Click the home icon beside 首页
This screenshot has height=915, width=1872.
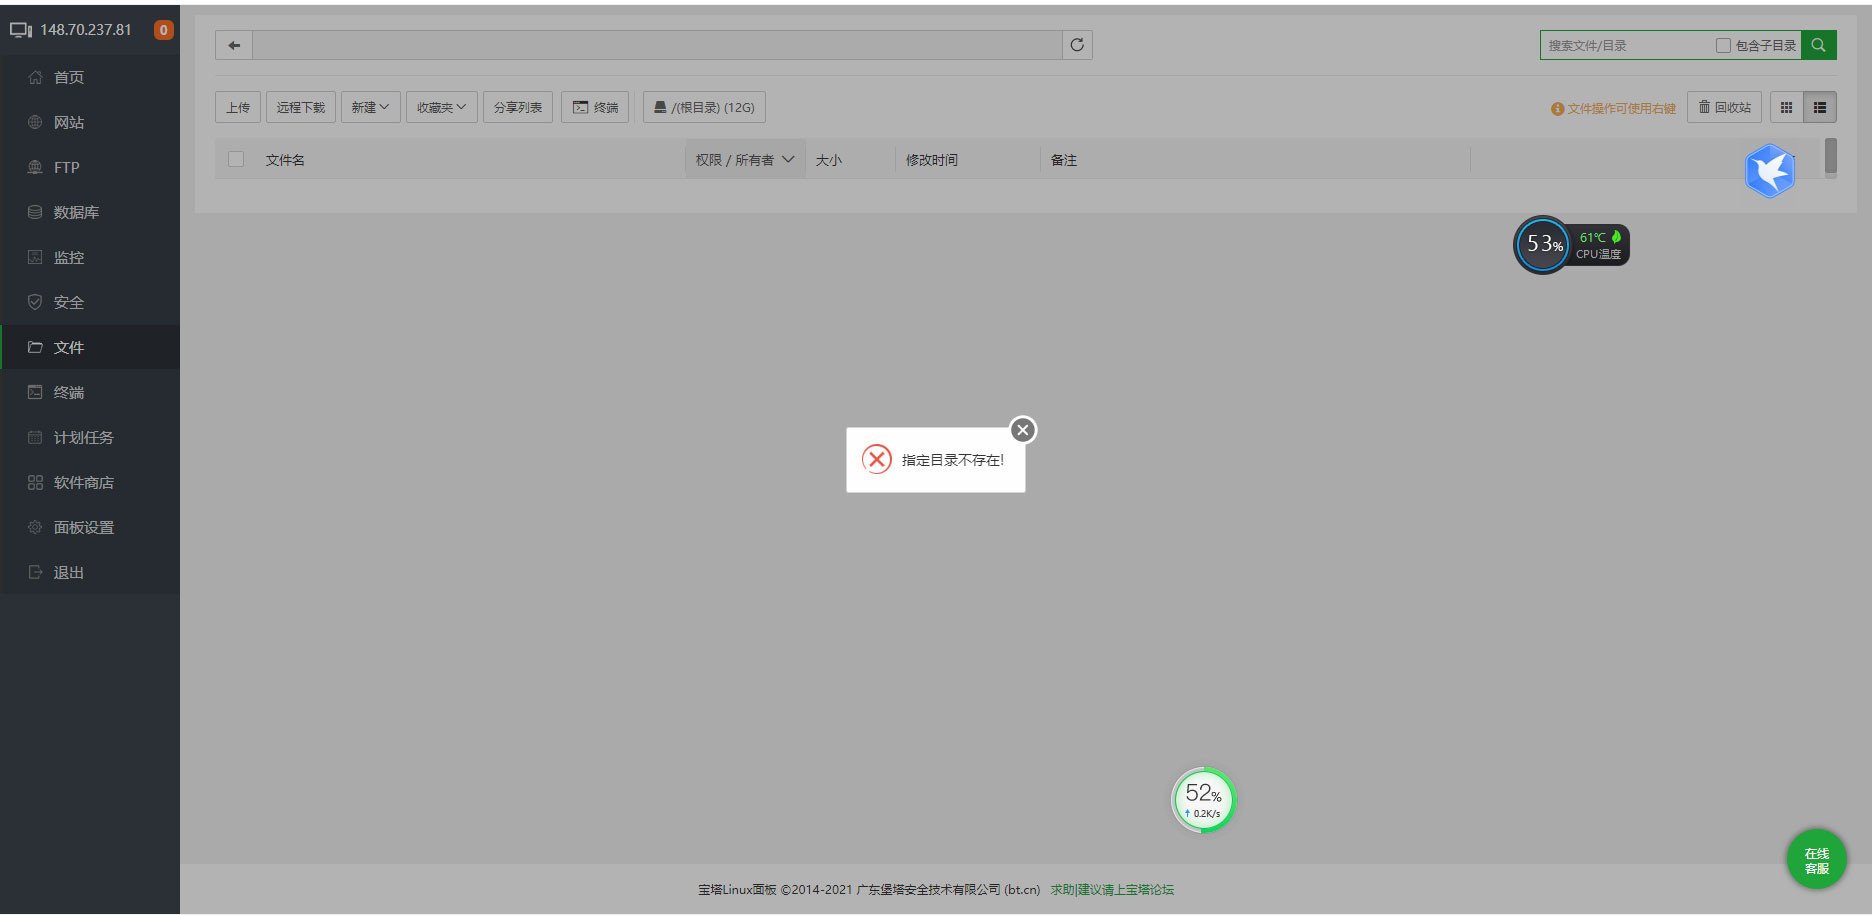coord(35,77)
